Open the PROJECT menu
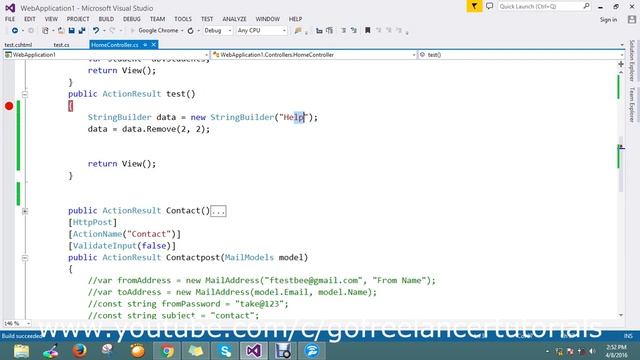Screen dimensions: 640x360 [x=78, y=19]
